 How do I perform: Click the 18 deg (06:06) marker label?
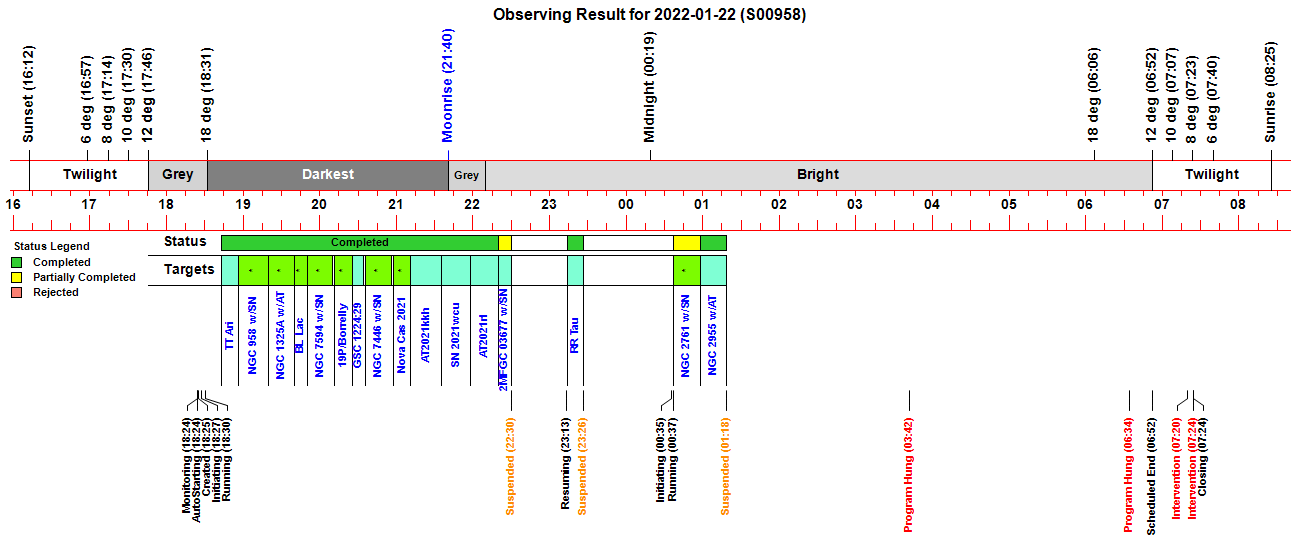[x=1094, y=96]
